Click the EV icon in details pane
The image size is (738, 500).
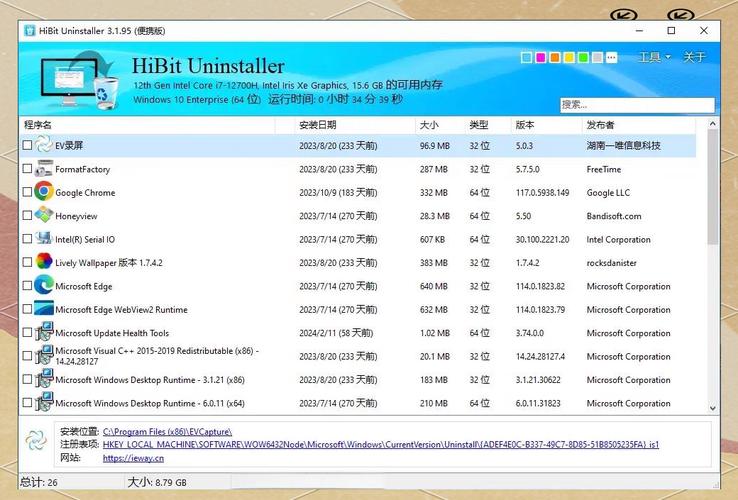click(x=36, y=440)
